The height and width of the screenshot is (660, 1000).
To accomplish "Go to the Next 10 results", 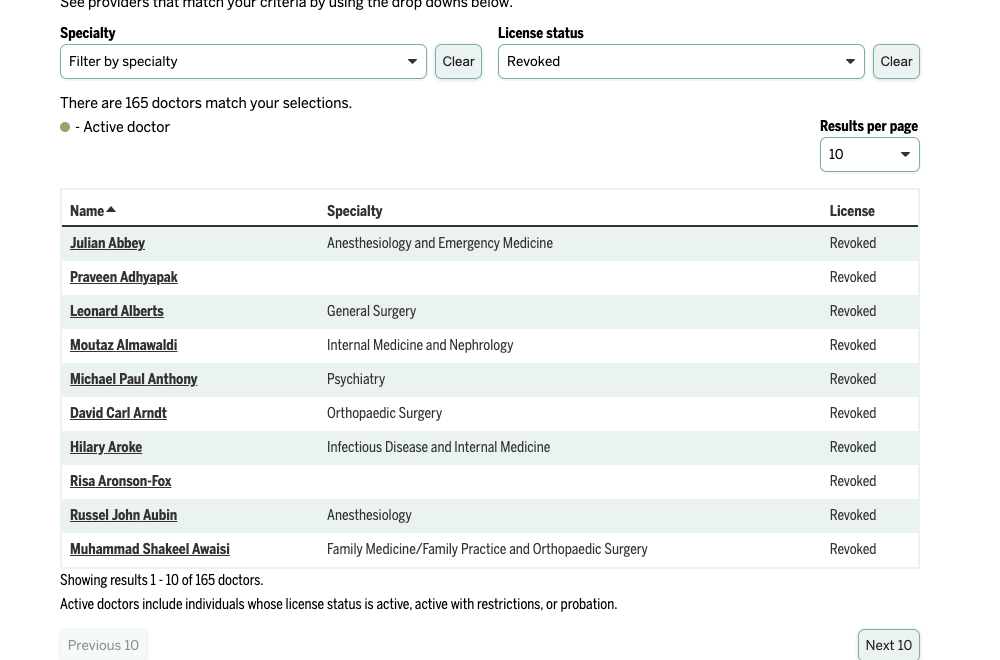I will point(888,645).
